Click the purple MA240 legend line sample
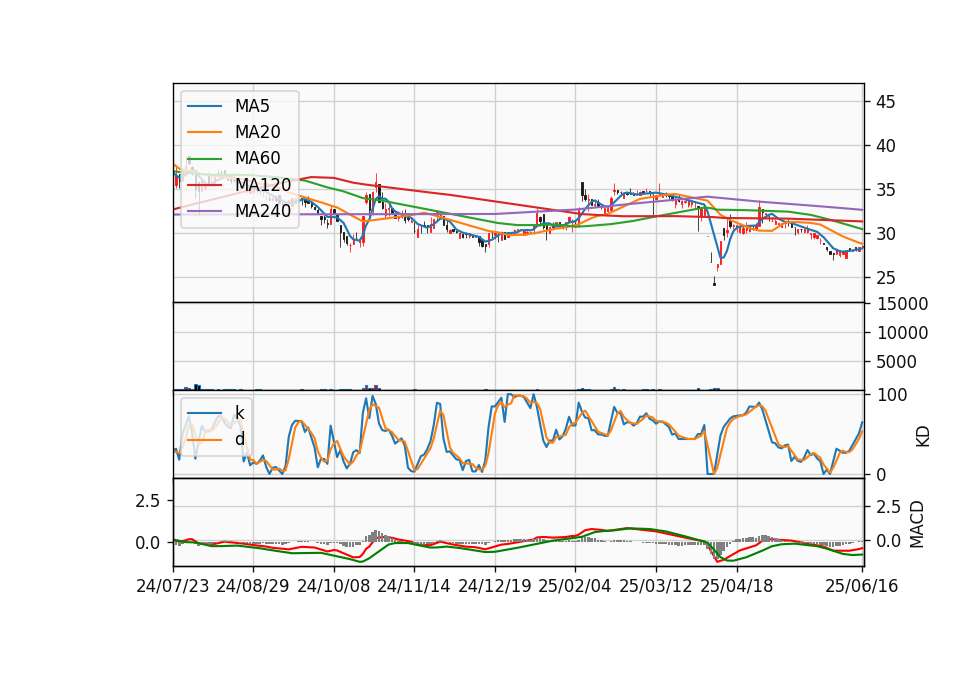The width and height of the screenshot is (960, 690). 204,211
